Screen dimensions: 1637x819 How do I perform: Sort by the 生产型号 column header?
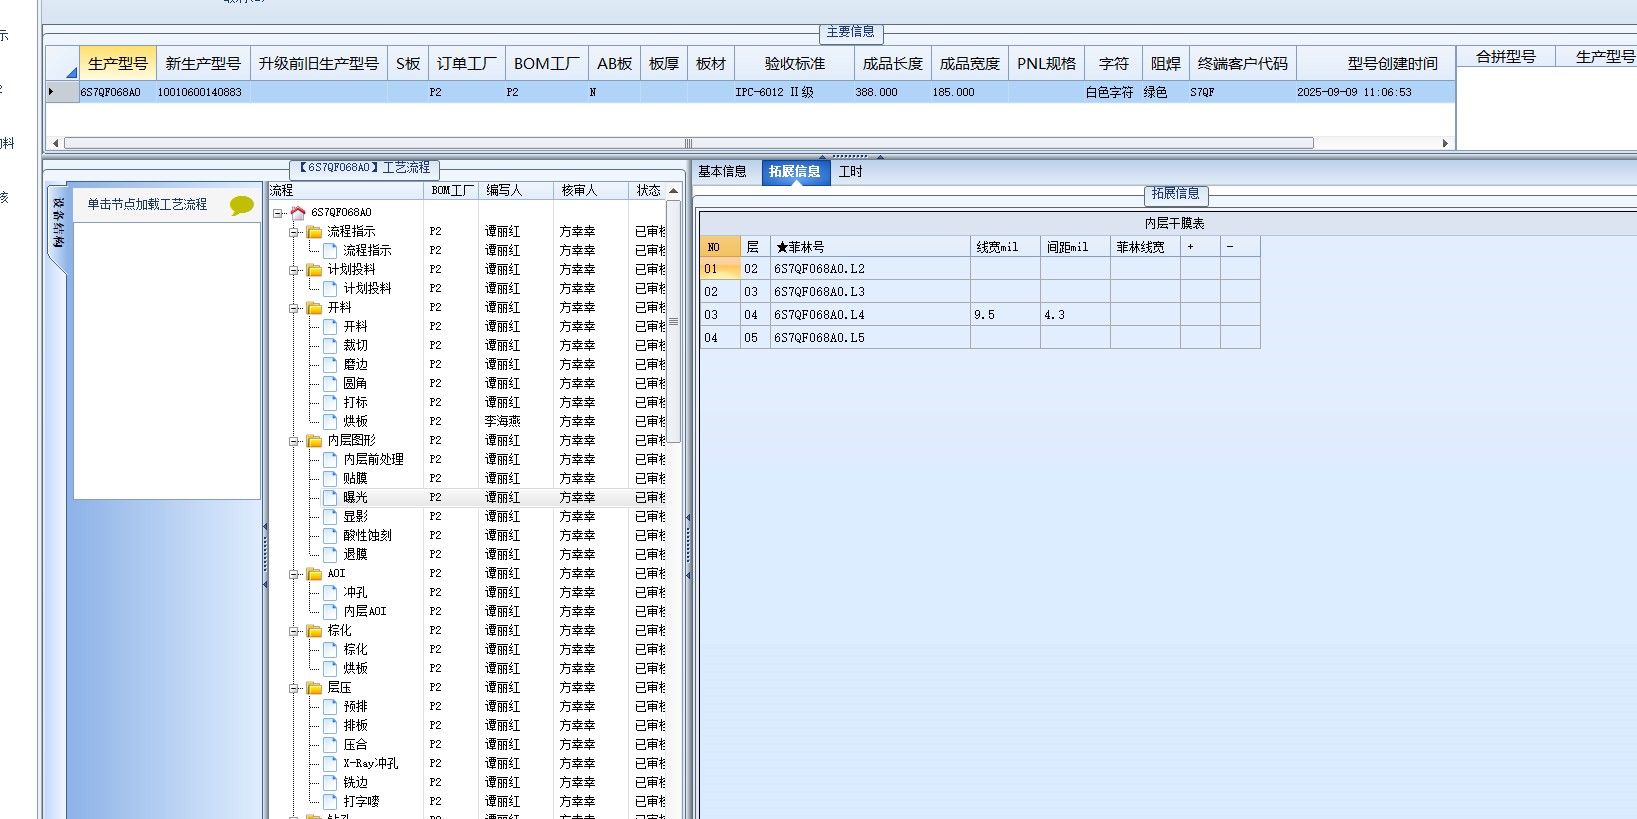point(118,63)
